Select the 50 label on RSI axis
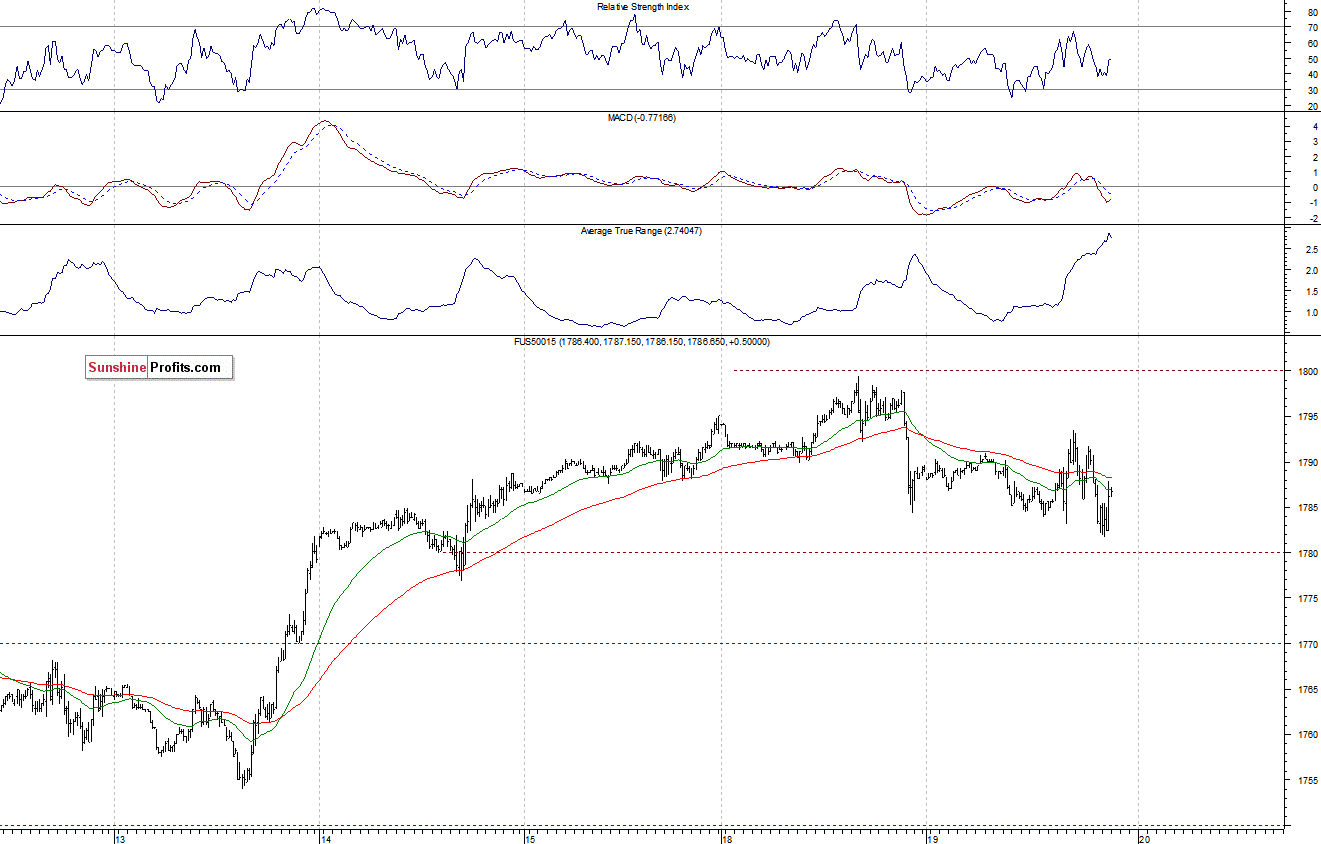Viewport: 1321px width, 844px height. click(1312, 59)
